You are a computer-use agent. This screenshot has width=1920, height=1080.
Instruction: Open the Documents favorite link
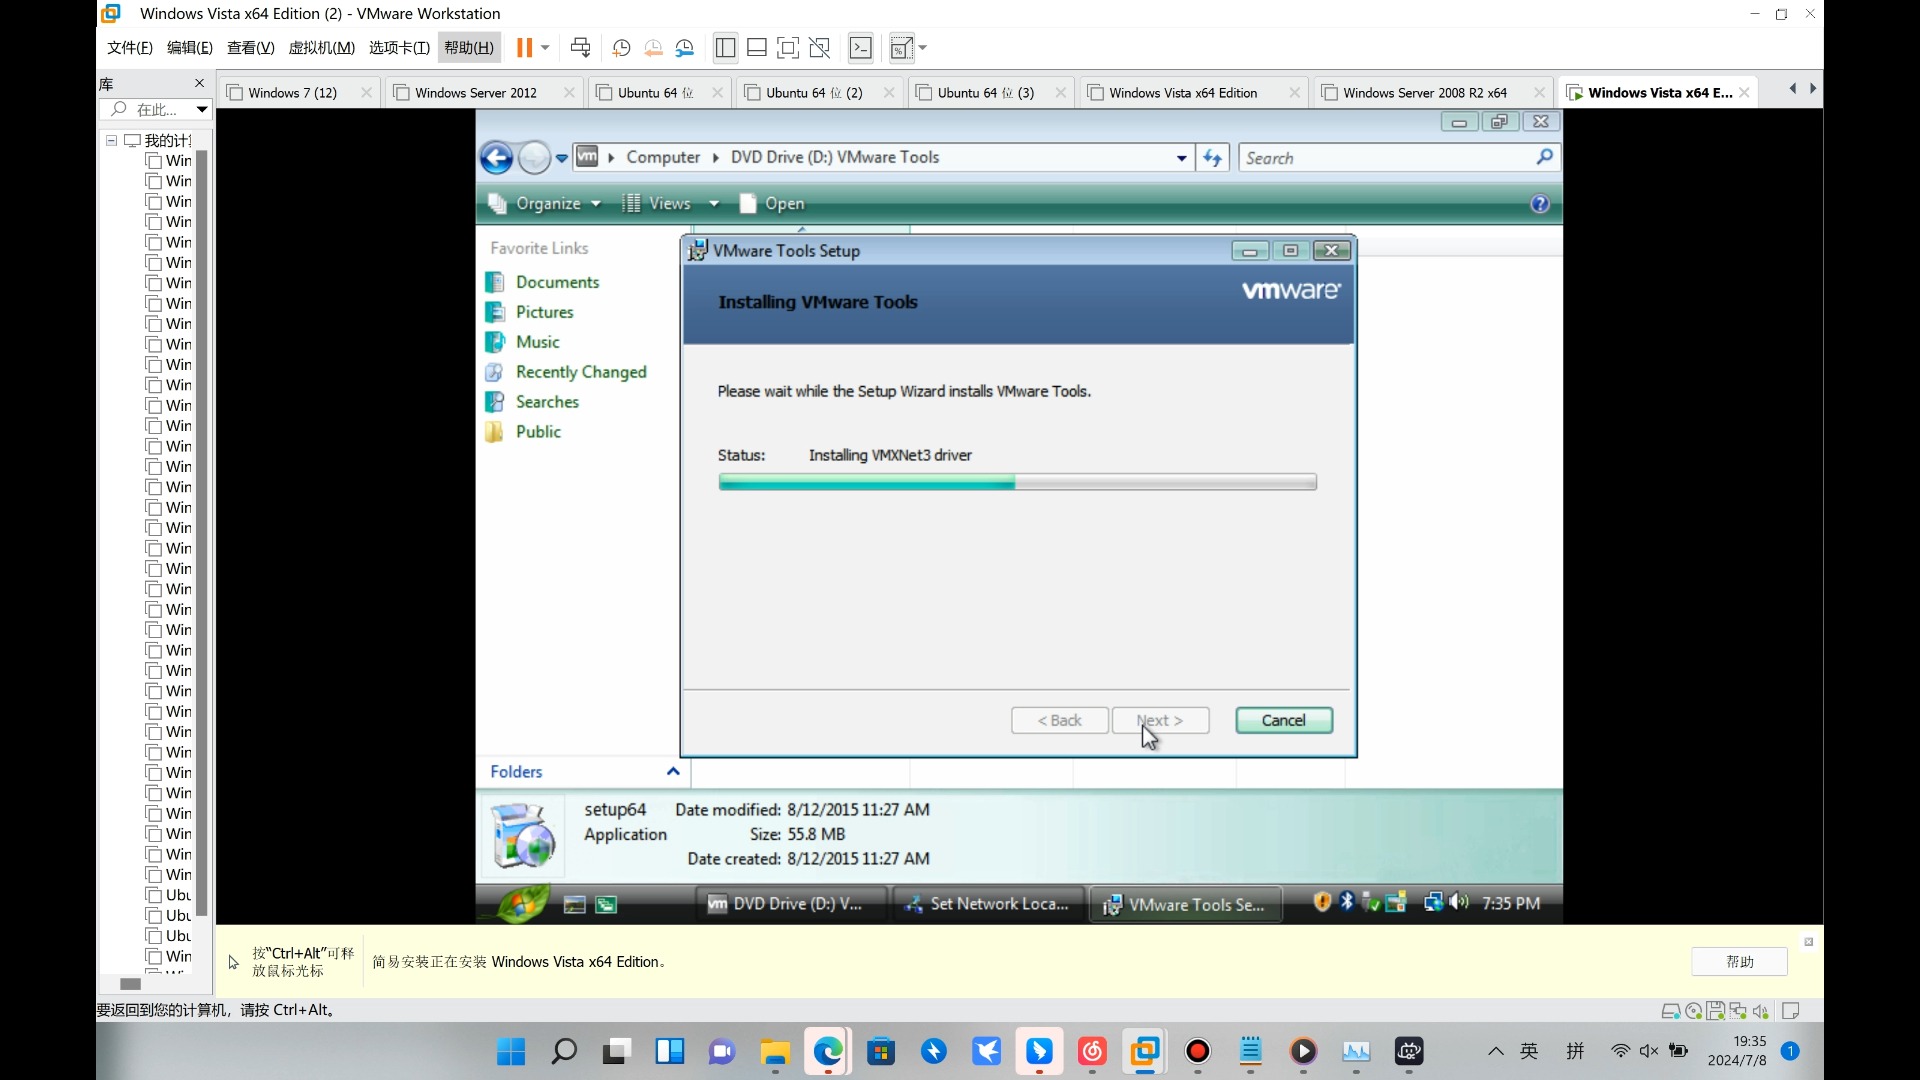[557, 282]
